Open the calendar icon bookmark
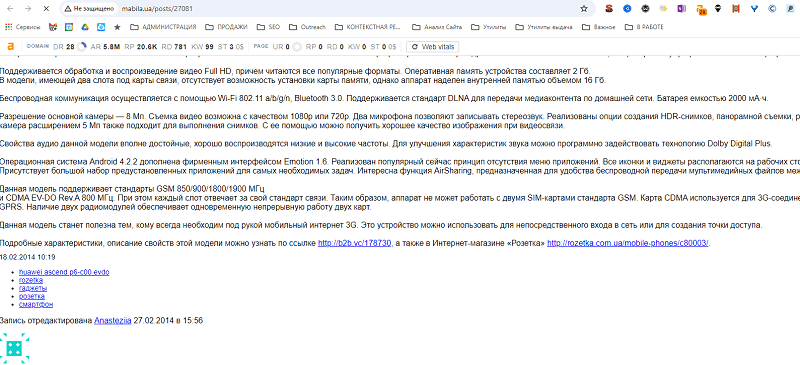The height and width of the screenshot is (365, 800). pyautogui.click(x=69, y=27)
